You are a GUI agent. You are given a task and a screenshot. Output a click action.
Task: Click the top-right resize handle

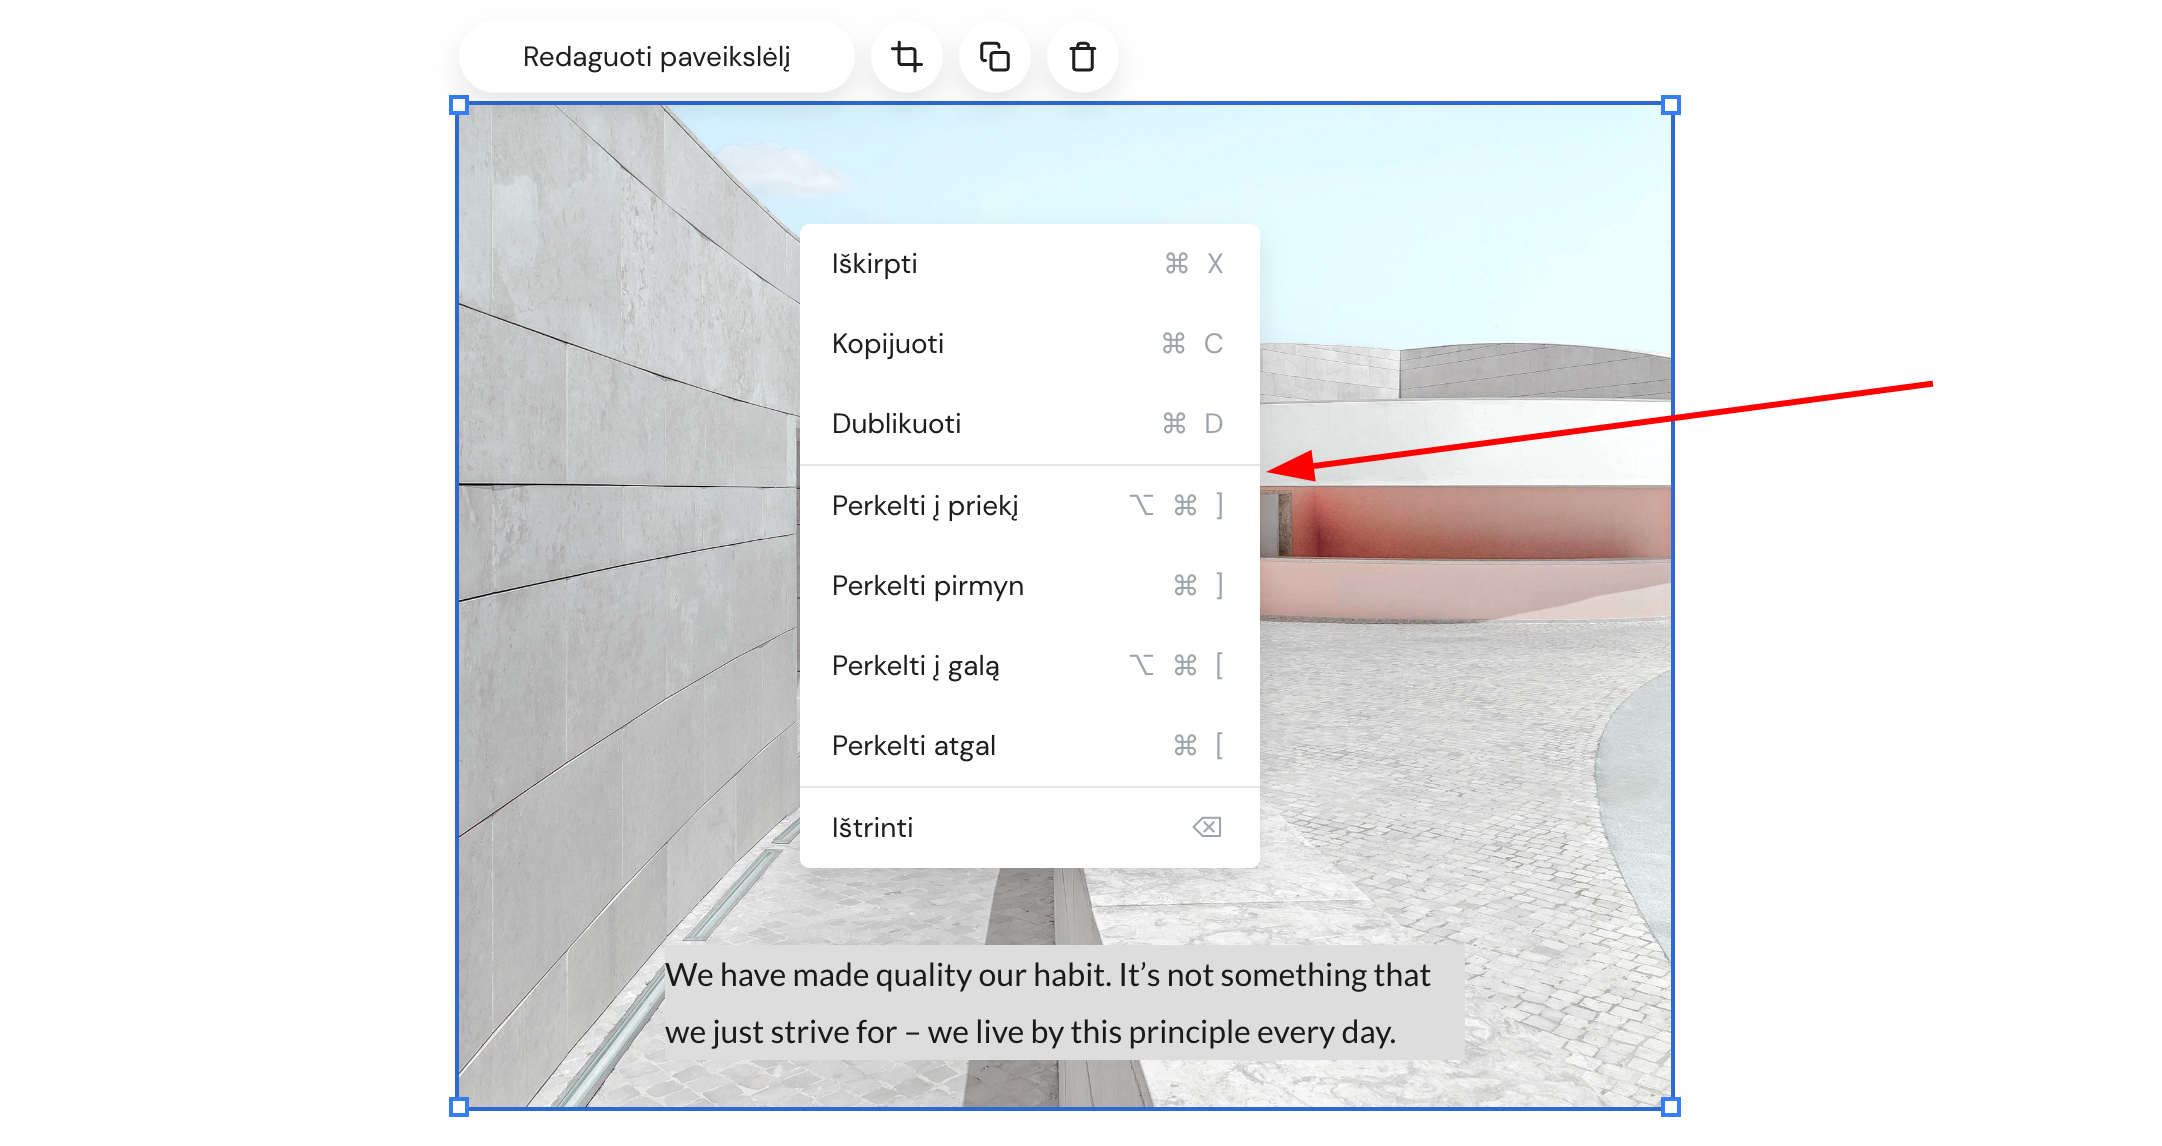click(1670, 105)
